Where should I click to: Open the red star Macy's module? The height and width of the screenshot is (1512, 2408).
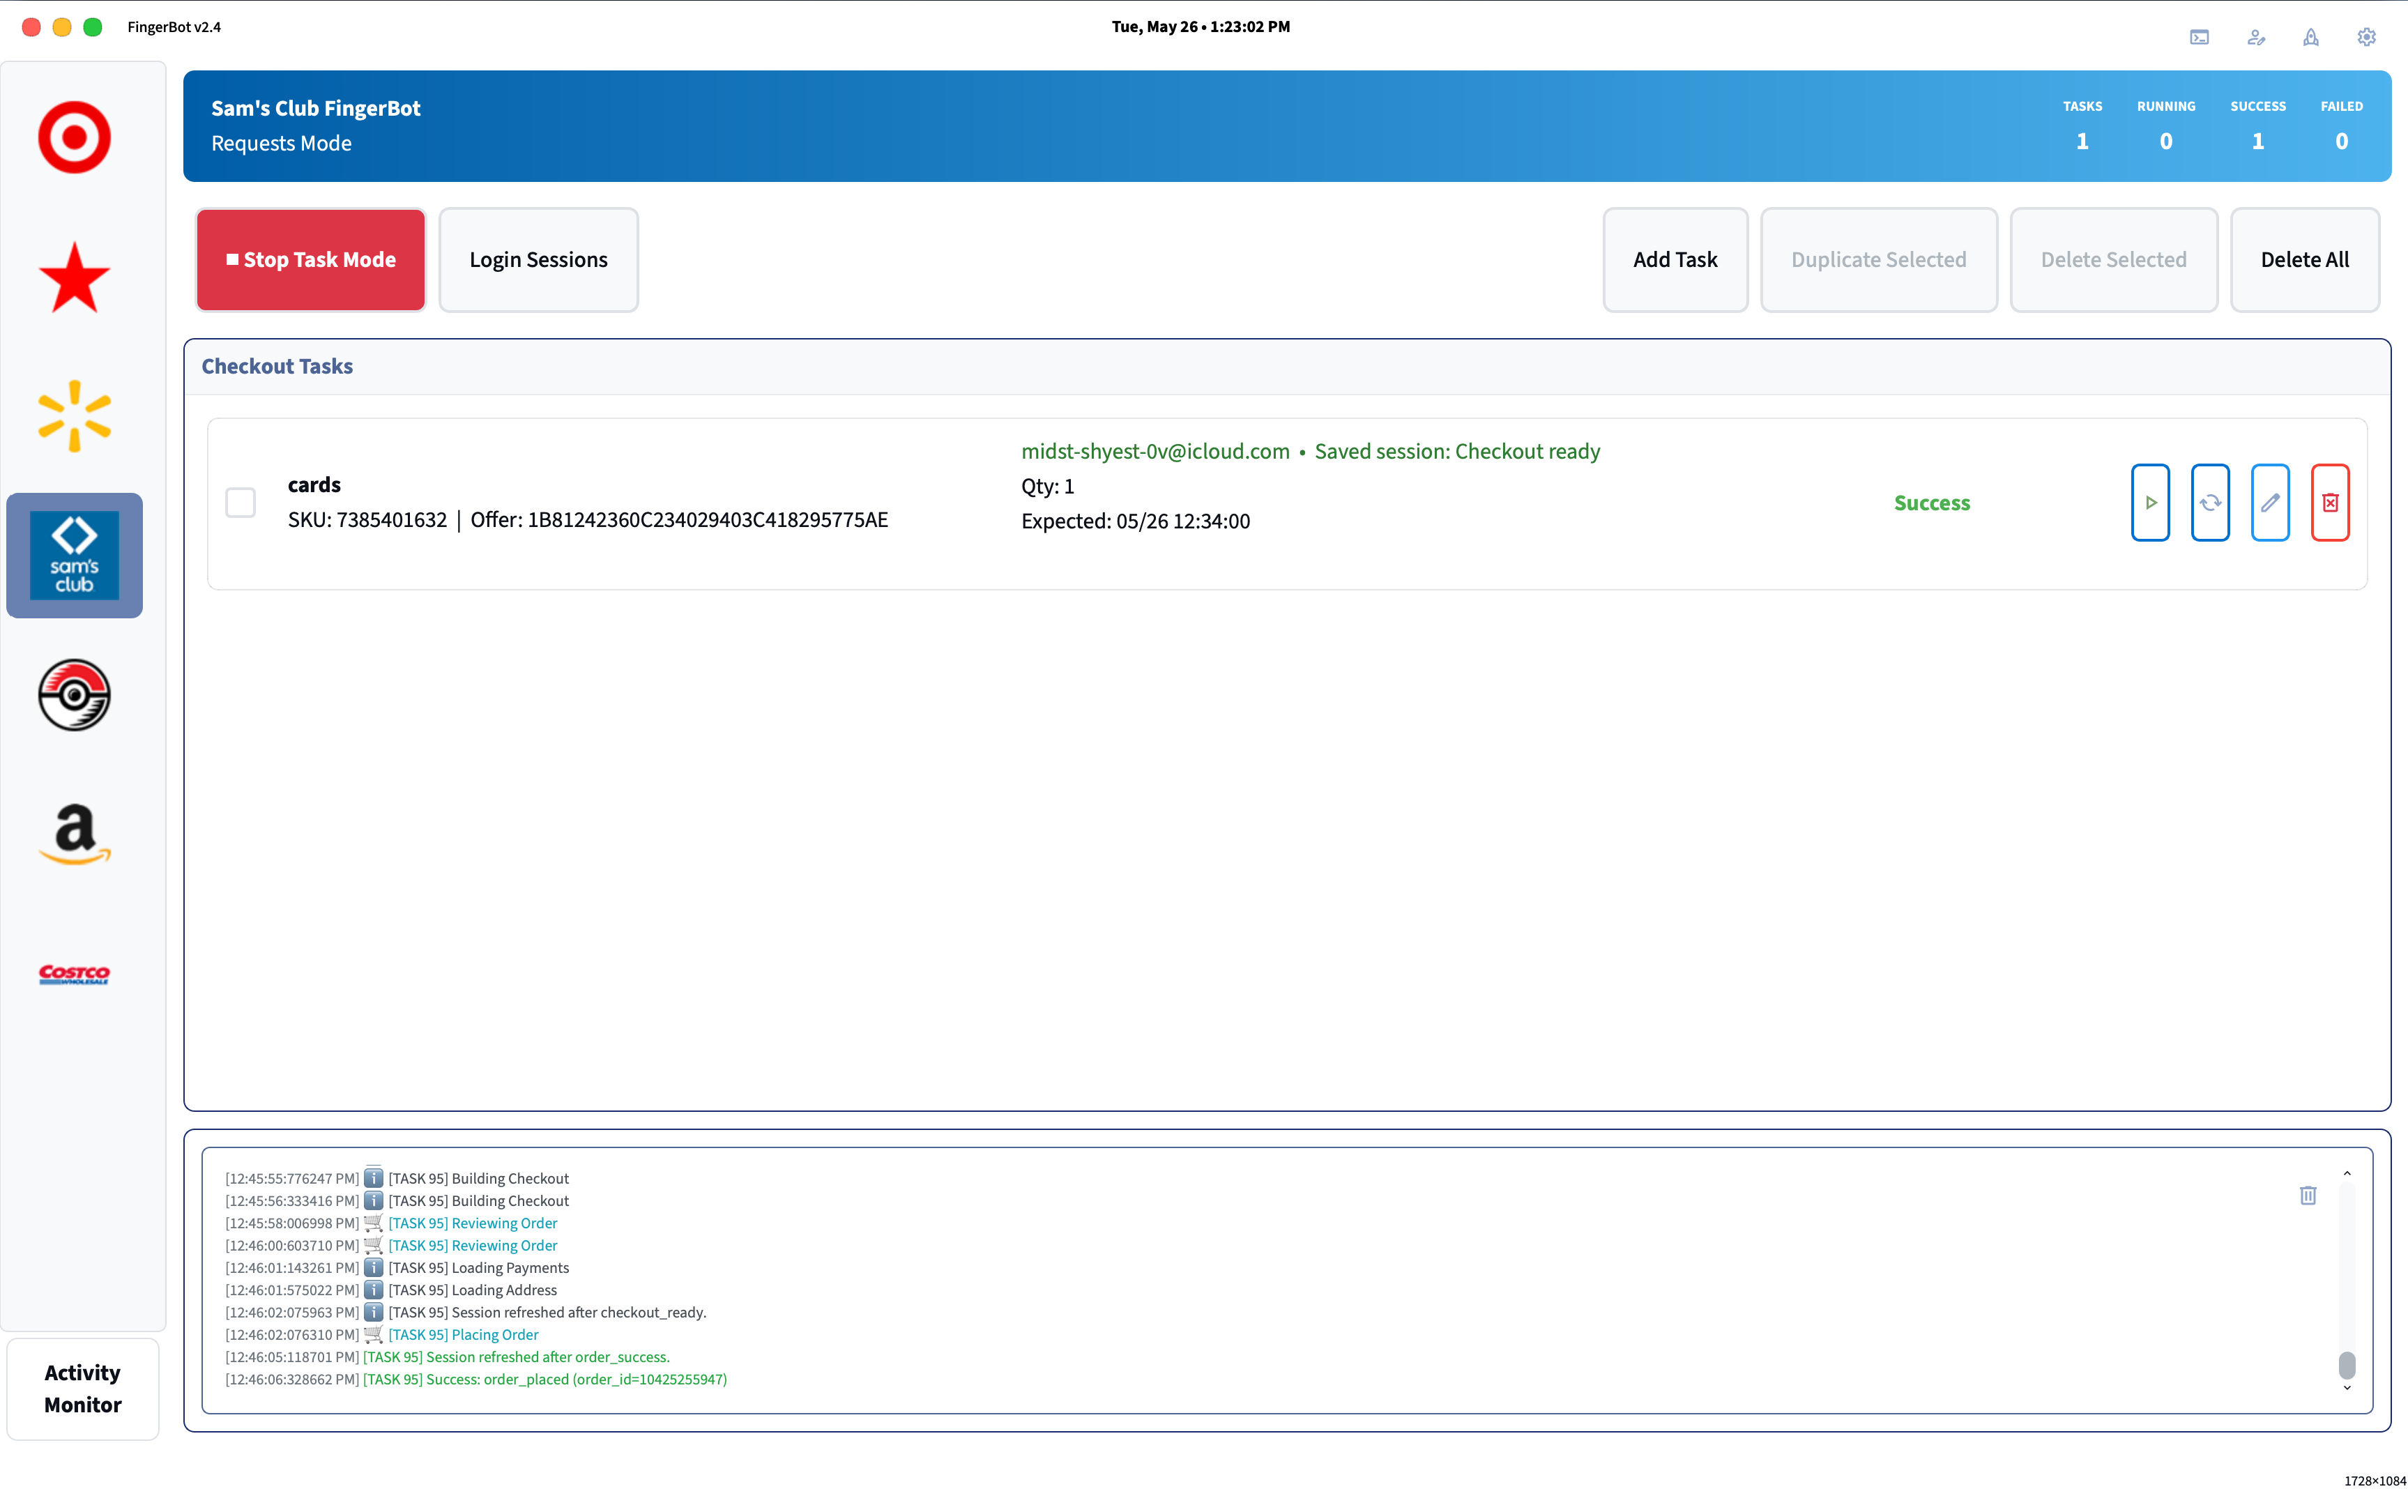[74, 277]
